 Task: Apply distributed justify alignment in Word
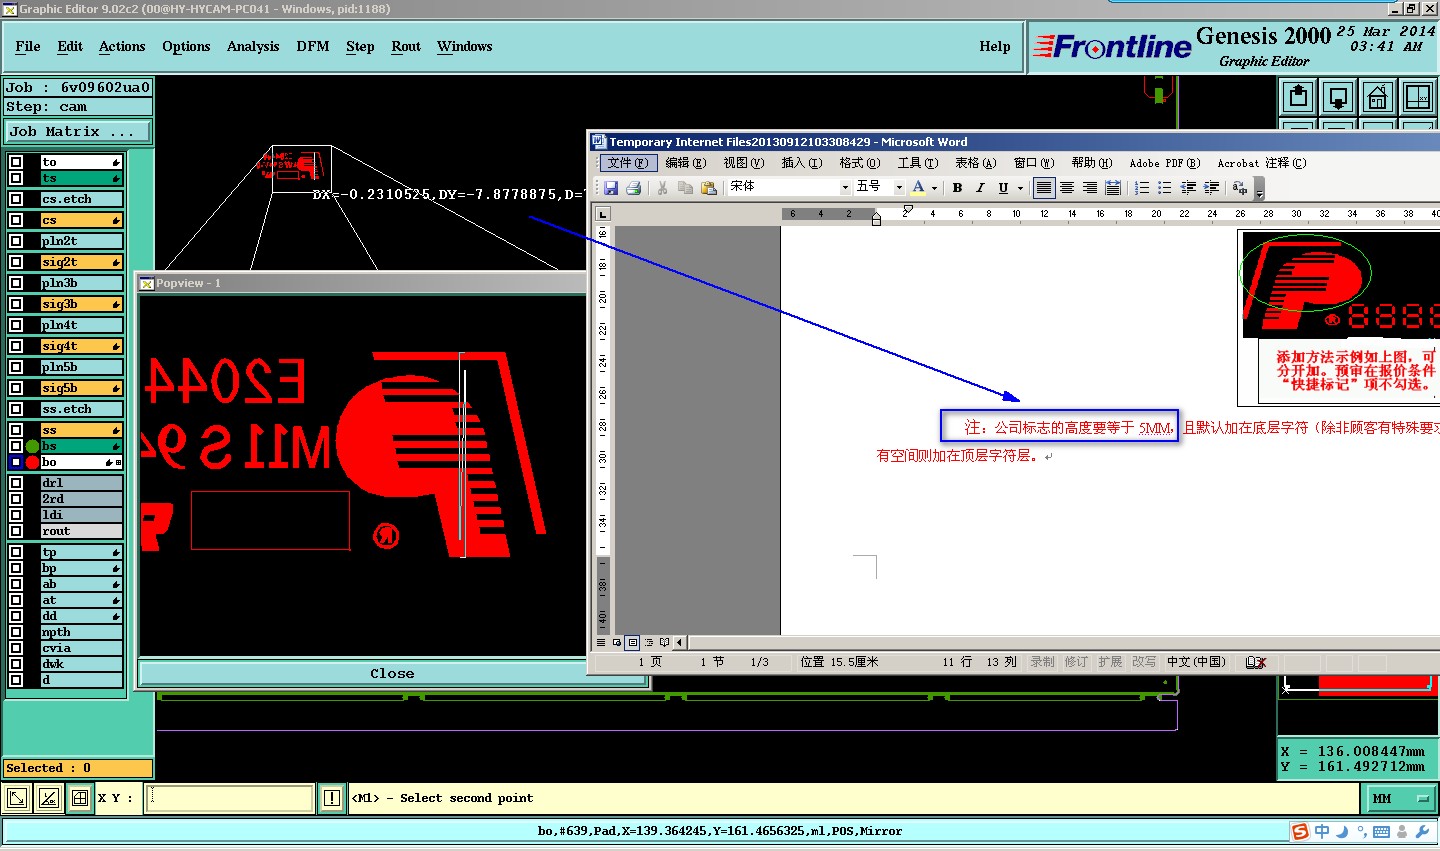point(1113,187)
